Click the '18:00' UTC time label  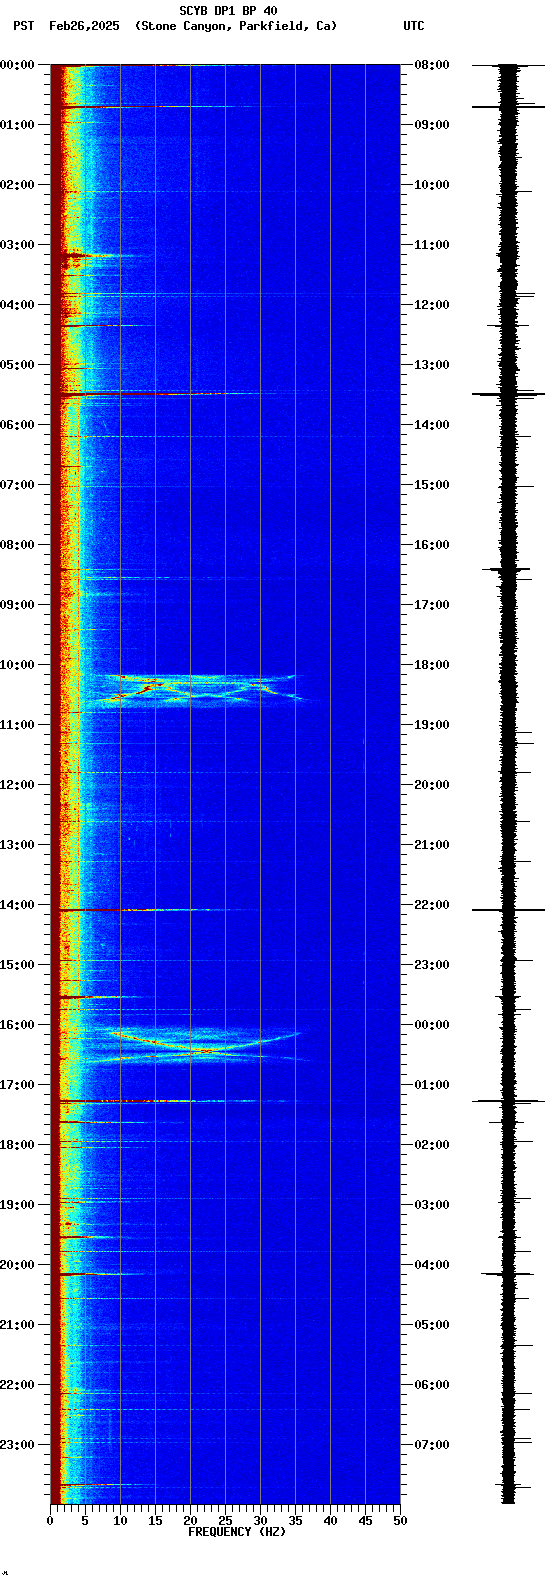432,665
